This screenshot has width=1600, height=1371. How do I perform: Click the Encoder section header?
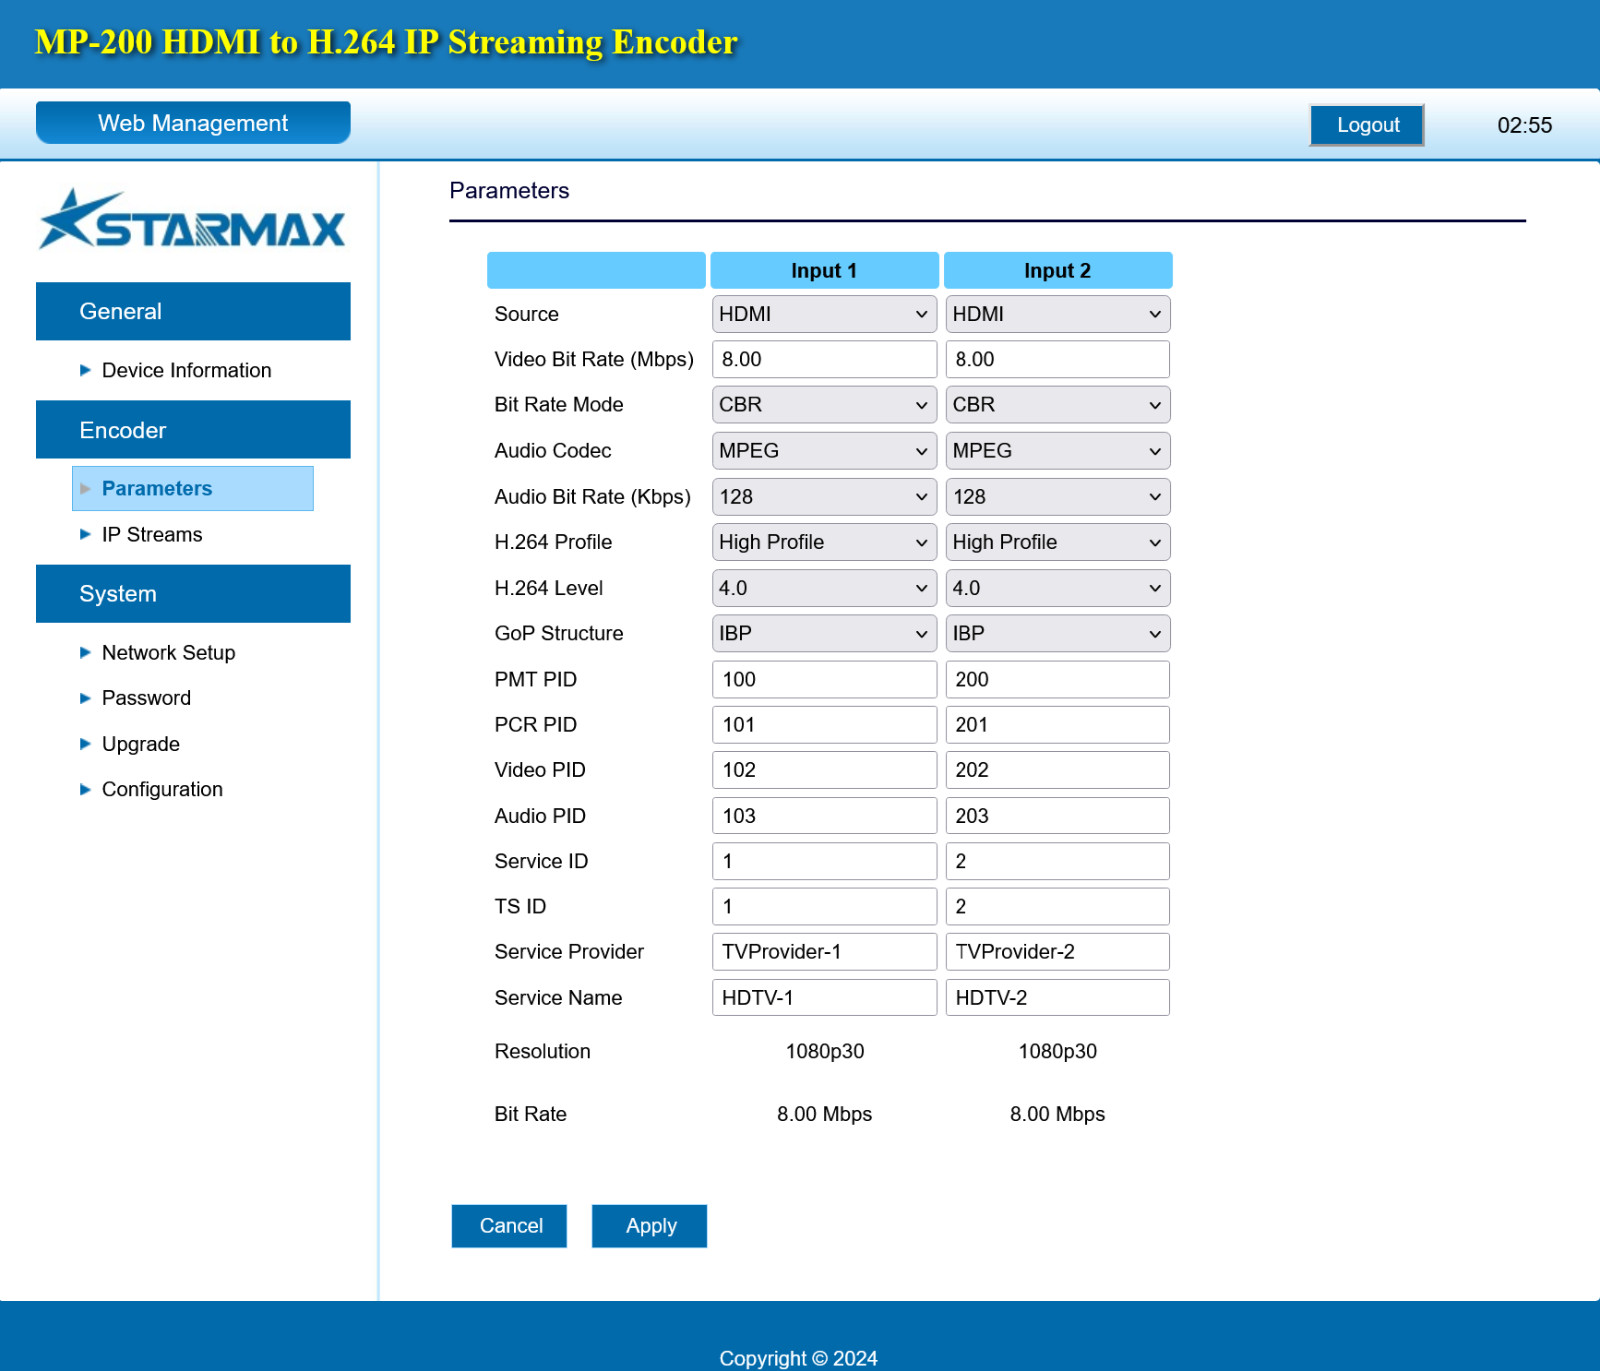tap(193, 430)
